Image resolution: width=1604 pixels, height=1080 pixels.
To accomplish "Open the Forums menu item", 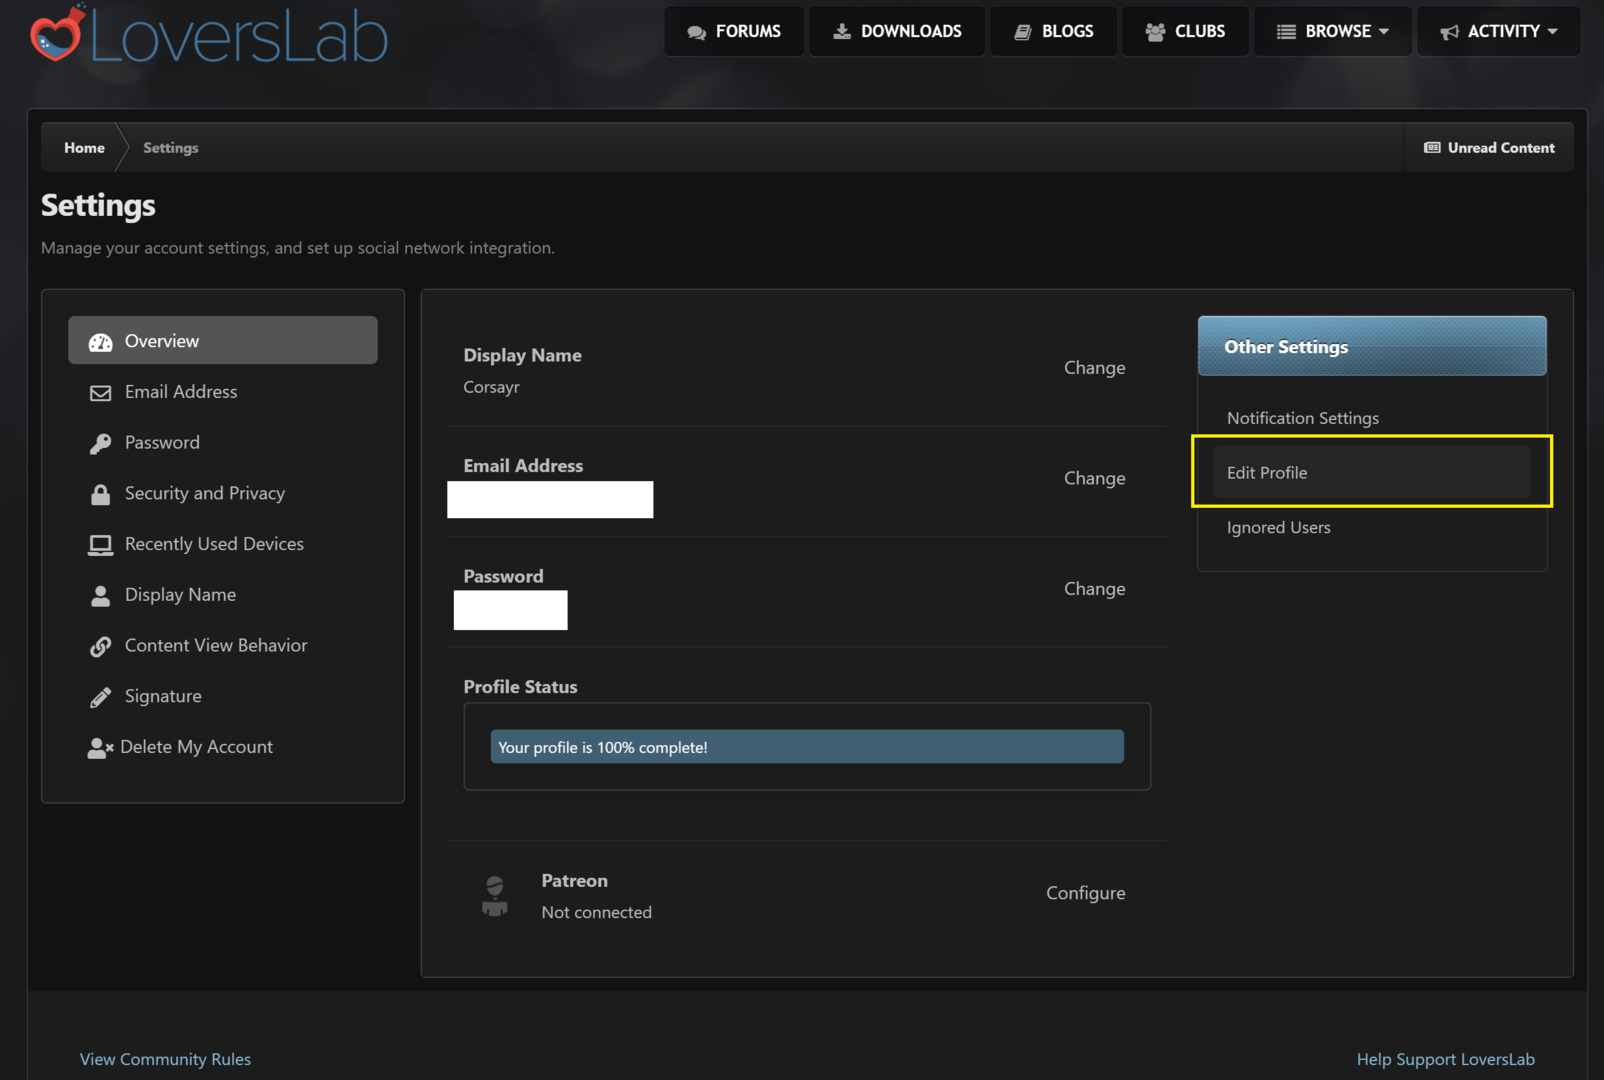I will [734, 31].
